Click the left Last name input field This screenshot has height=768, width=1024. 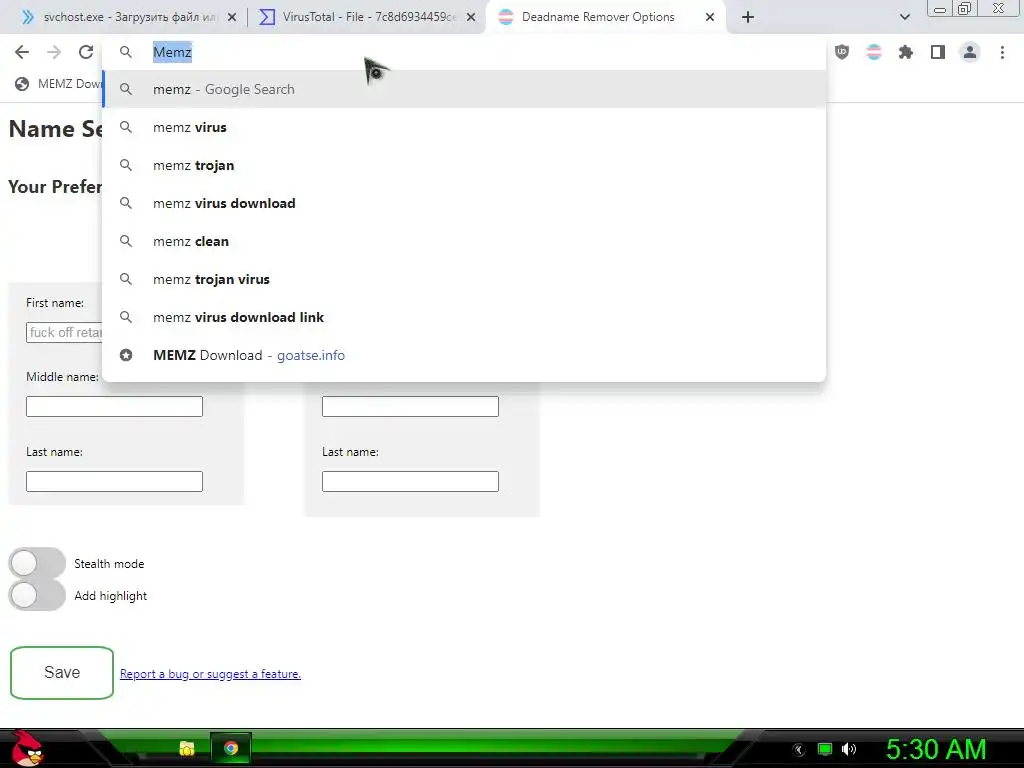click(x=114, y=481)
